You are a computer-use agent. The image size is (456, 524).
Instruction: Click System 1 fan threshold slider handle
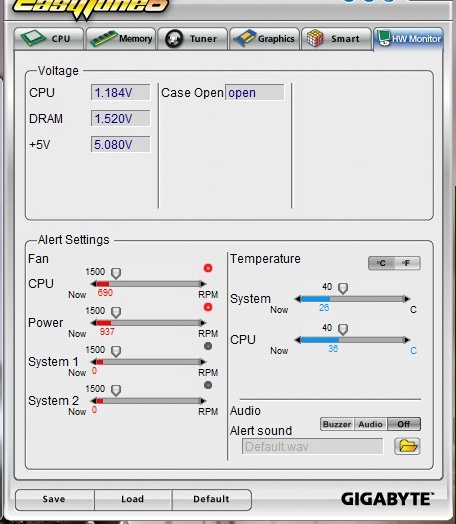click(116, 352)
